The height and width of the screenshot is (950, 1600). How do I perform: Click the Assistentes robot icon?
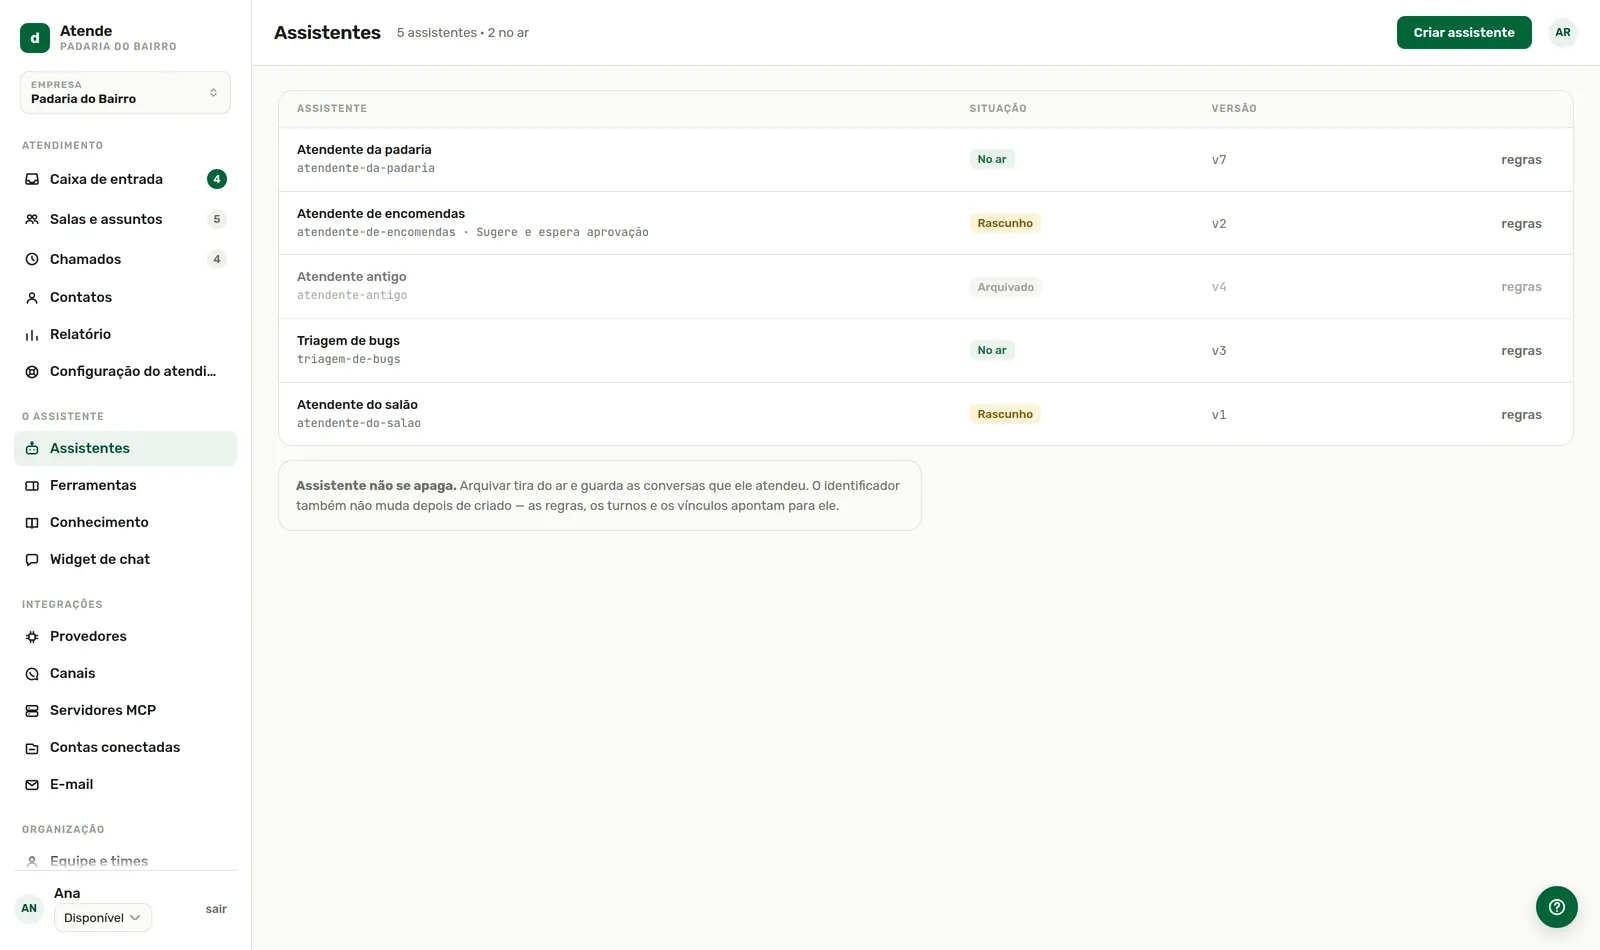[x=32, y=448]
